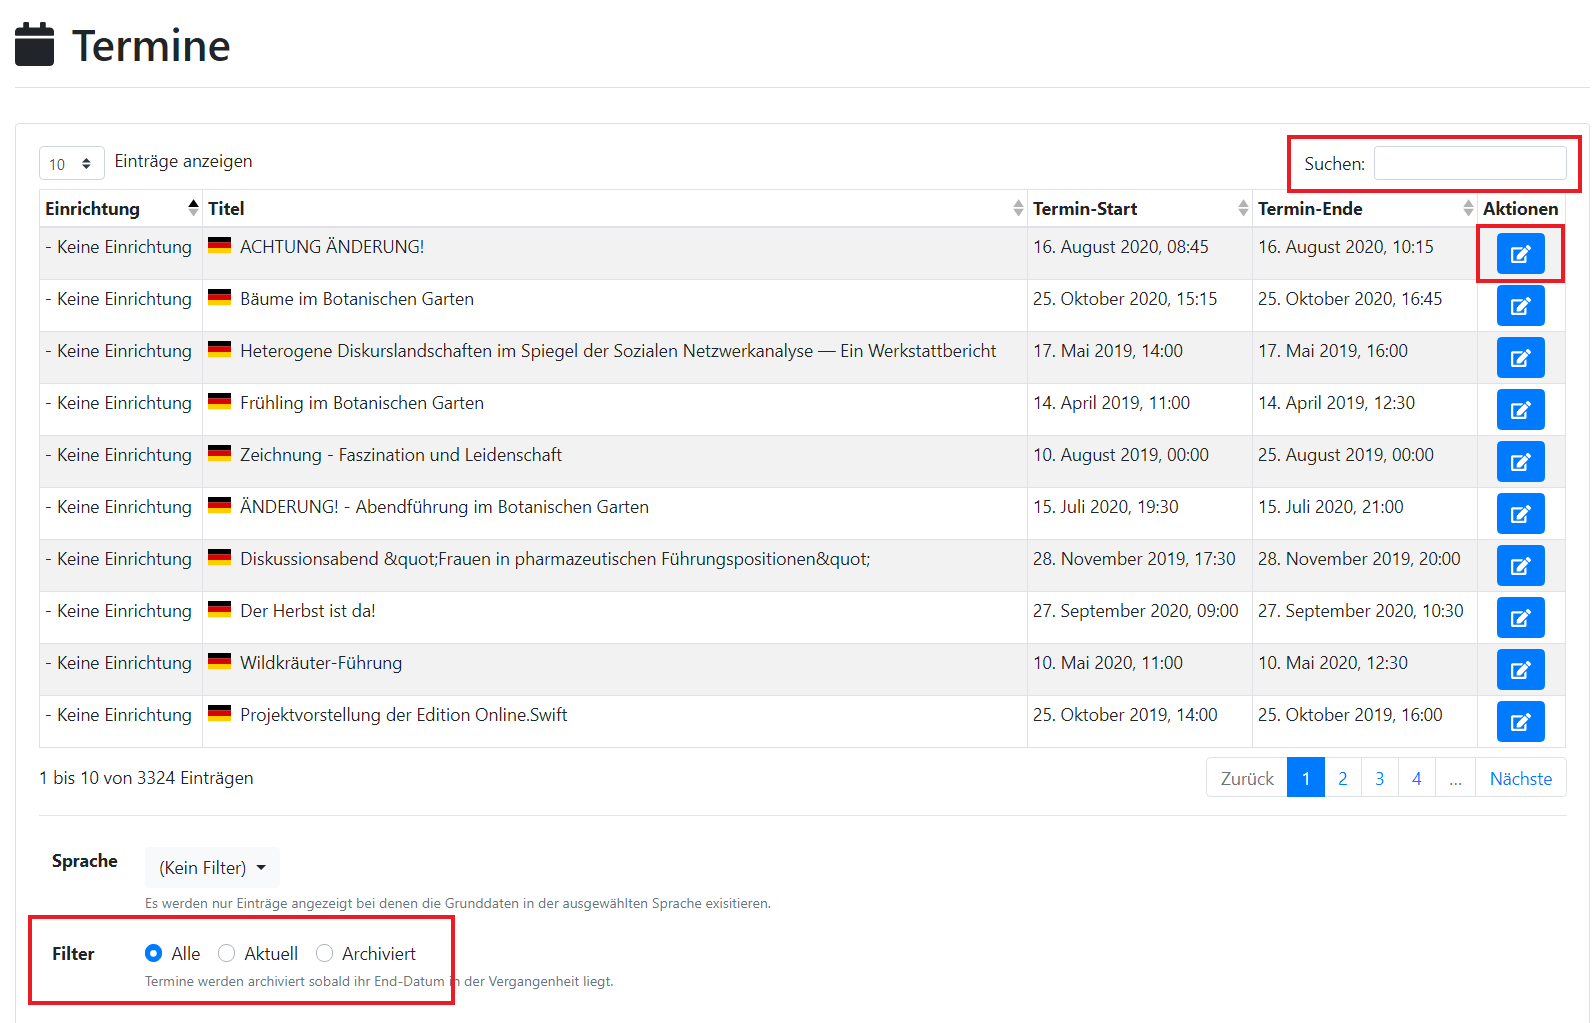Open edit for 'Frühling im Botanischen Garten'
The image size is (1595, 1023).
[x=1520, y=410]
